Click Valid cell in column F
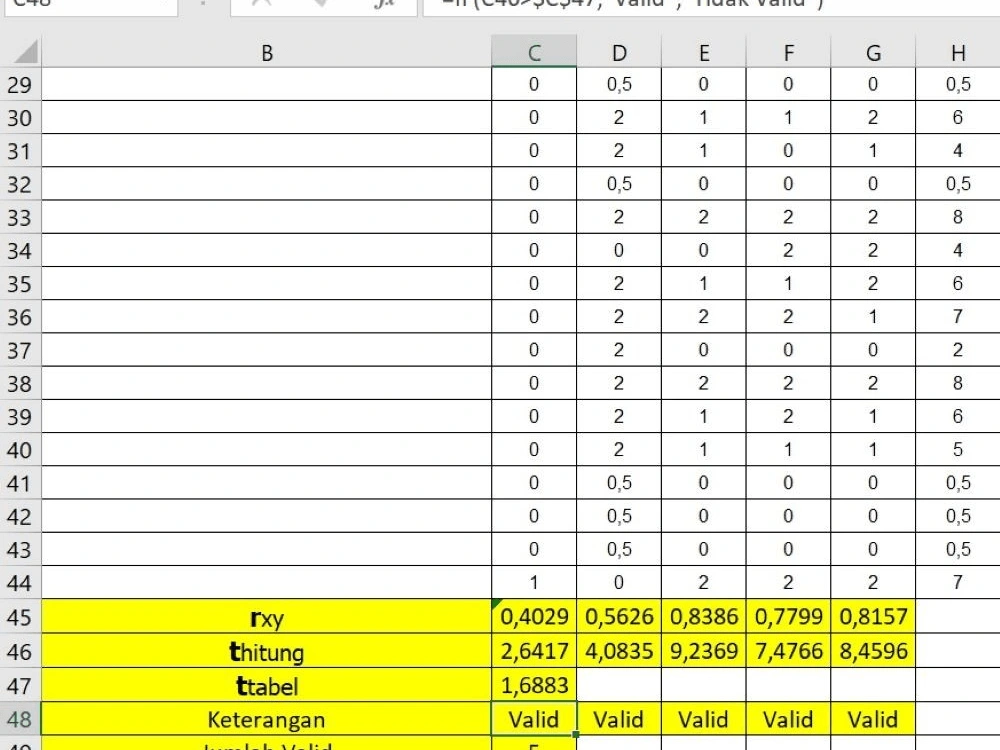The width and height of the screenshot is (1000, 750). click(x=788, y=719)
